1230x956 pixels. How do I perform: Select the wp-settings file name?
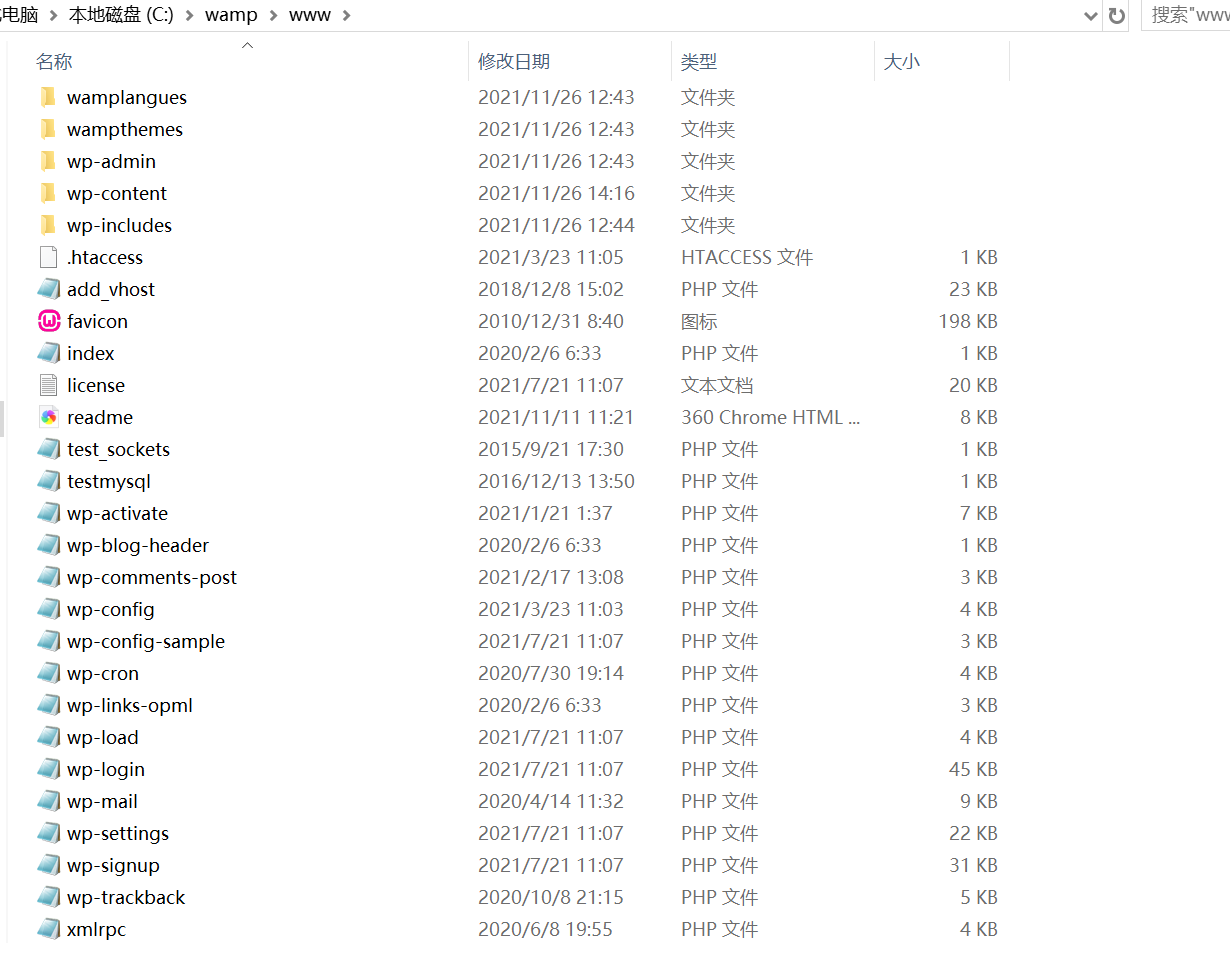click(118, 833)
